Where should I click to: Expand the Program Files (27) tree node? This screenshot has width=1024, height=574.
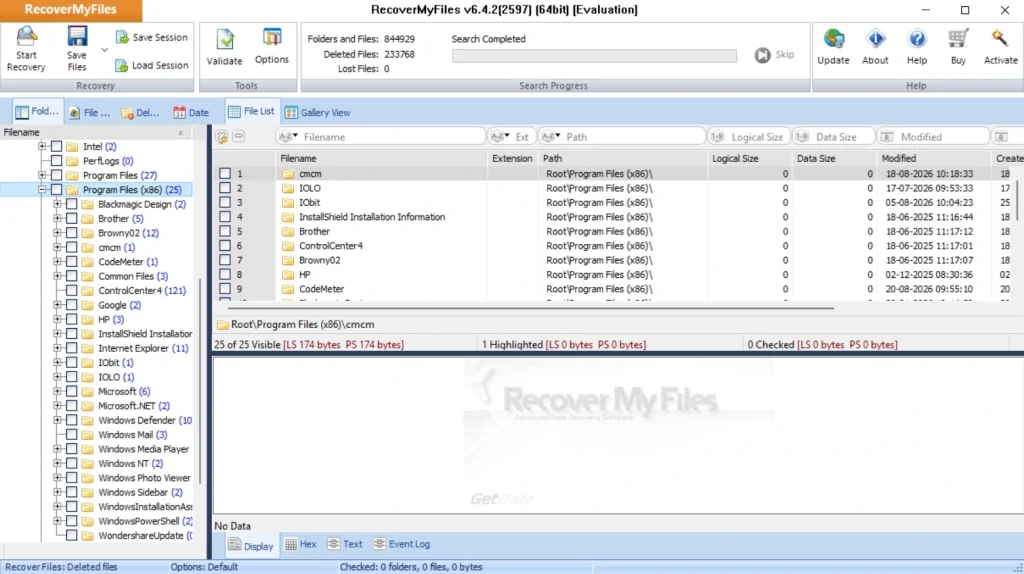(42, 175)
